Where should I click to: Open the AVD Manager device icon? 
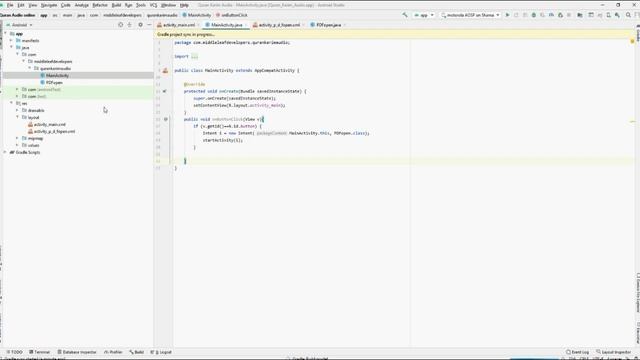pyautogui.click(x=609, y=15)
